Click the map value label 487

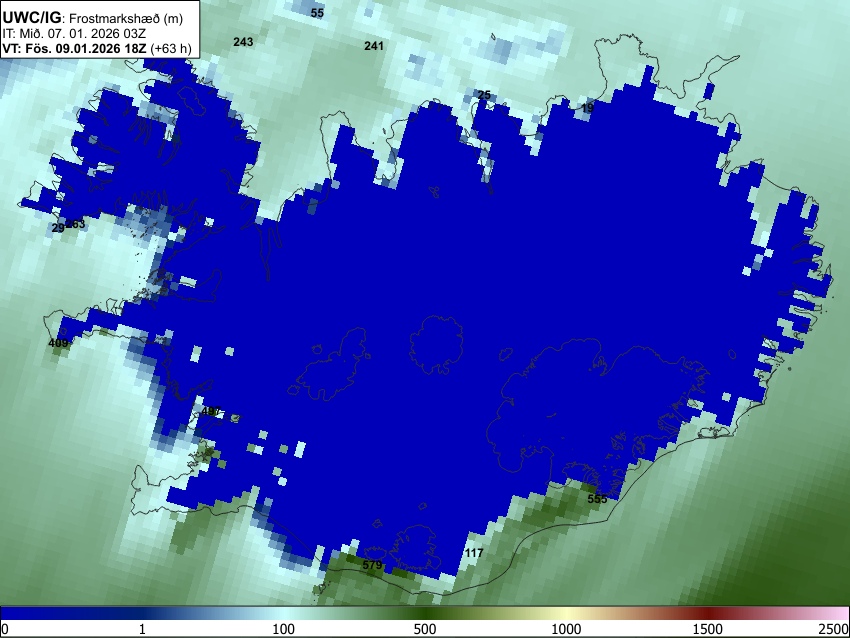211,411
